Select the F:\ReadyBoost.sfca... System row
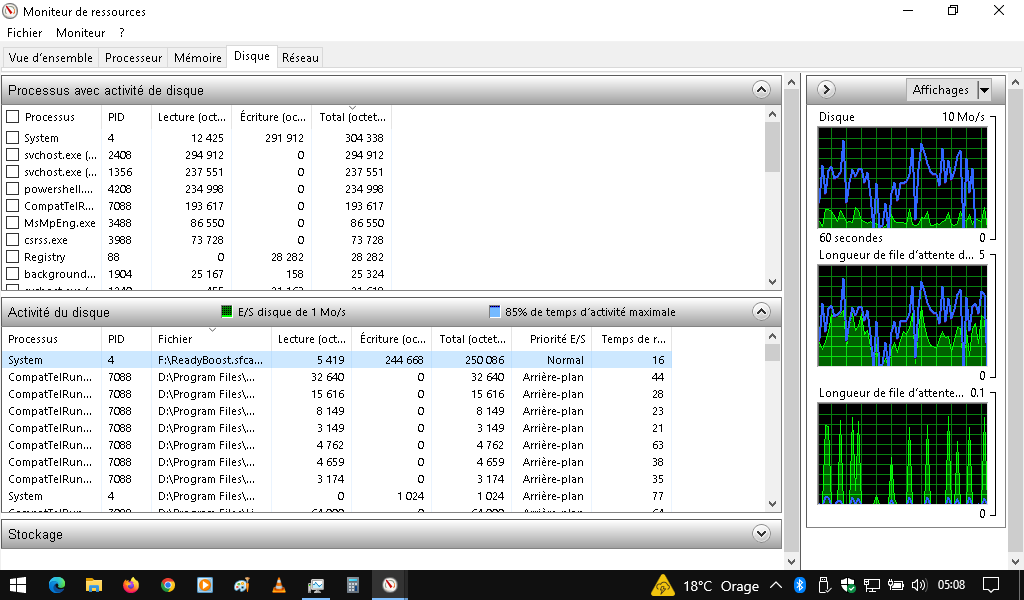The height and width of the screenshot is (600, 1024). click(x=337, y=360)
